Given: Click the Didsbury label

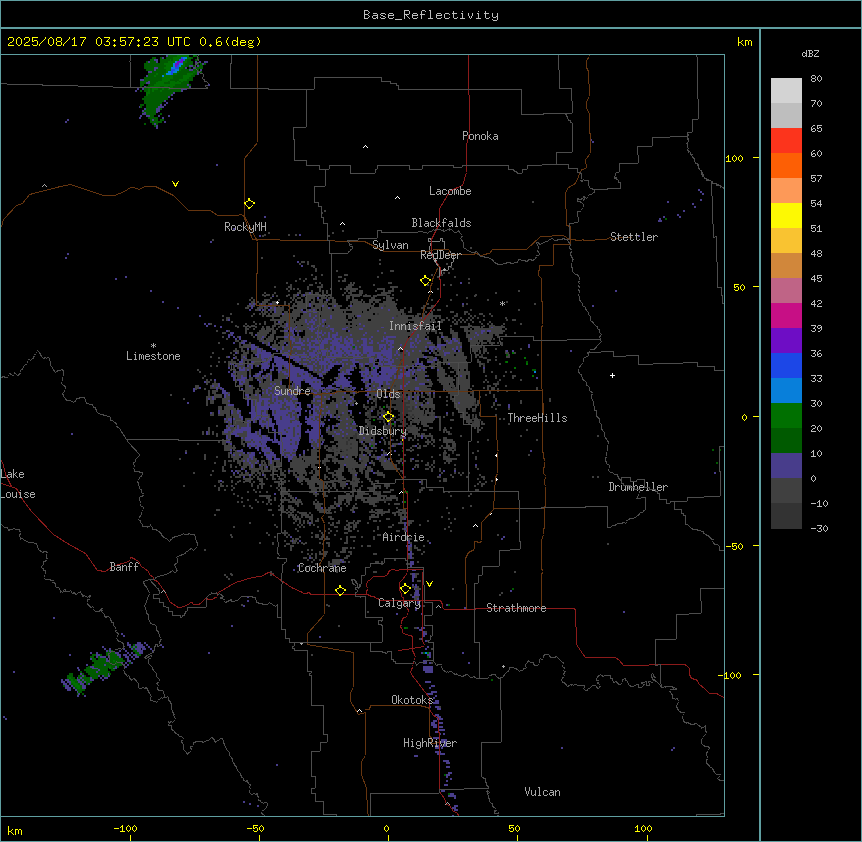Looking at the screenshot, I should coord(383,431).
